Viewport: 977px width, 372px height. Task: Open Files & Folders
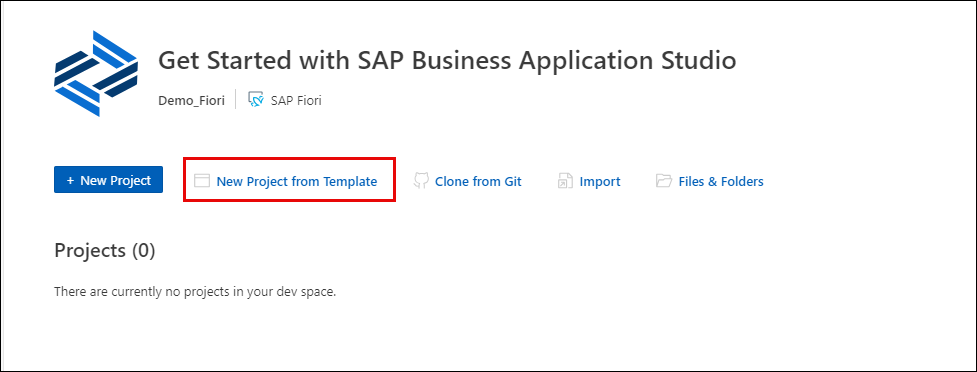click(x=721, y=182)
